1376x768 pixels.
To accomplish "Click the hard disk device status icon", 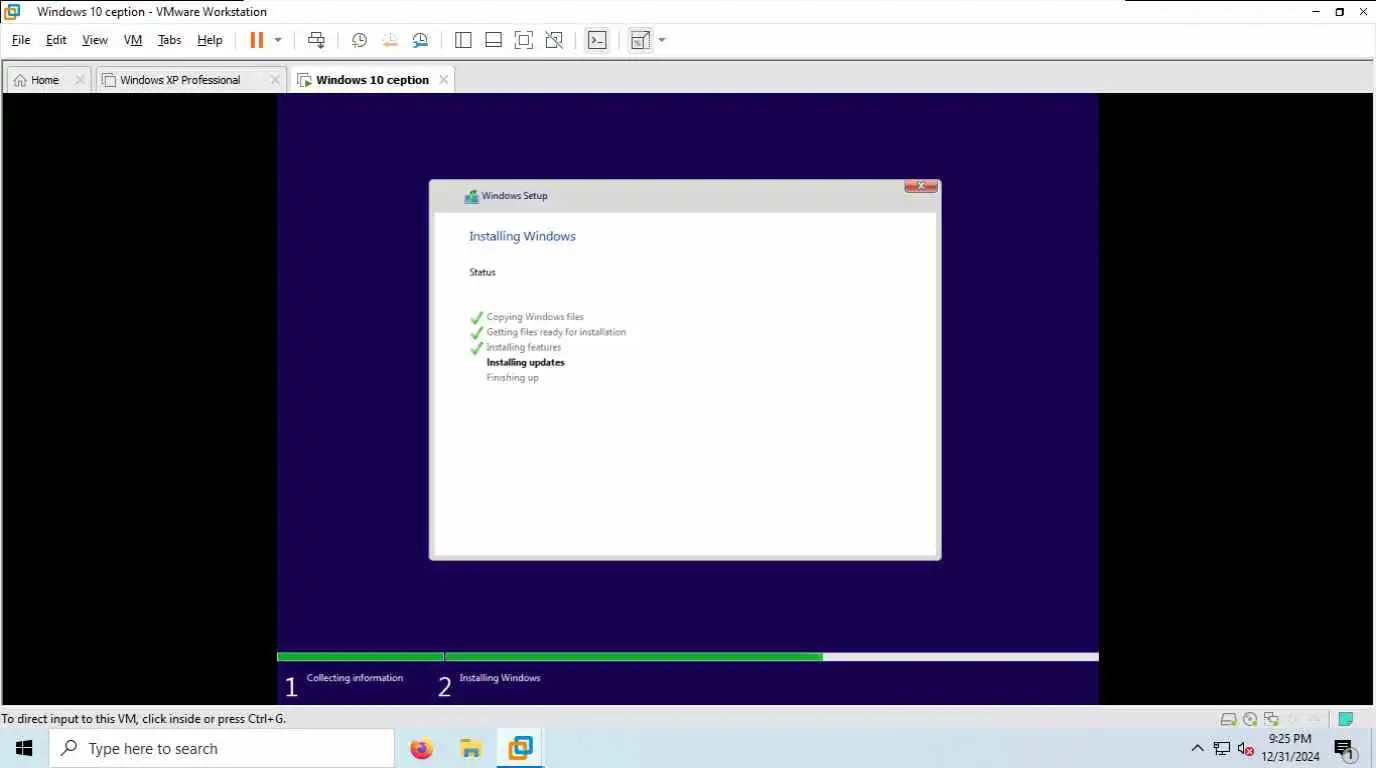I will (x=1228, y=719).
